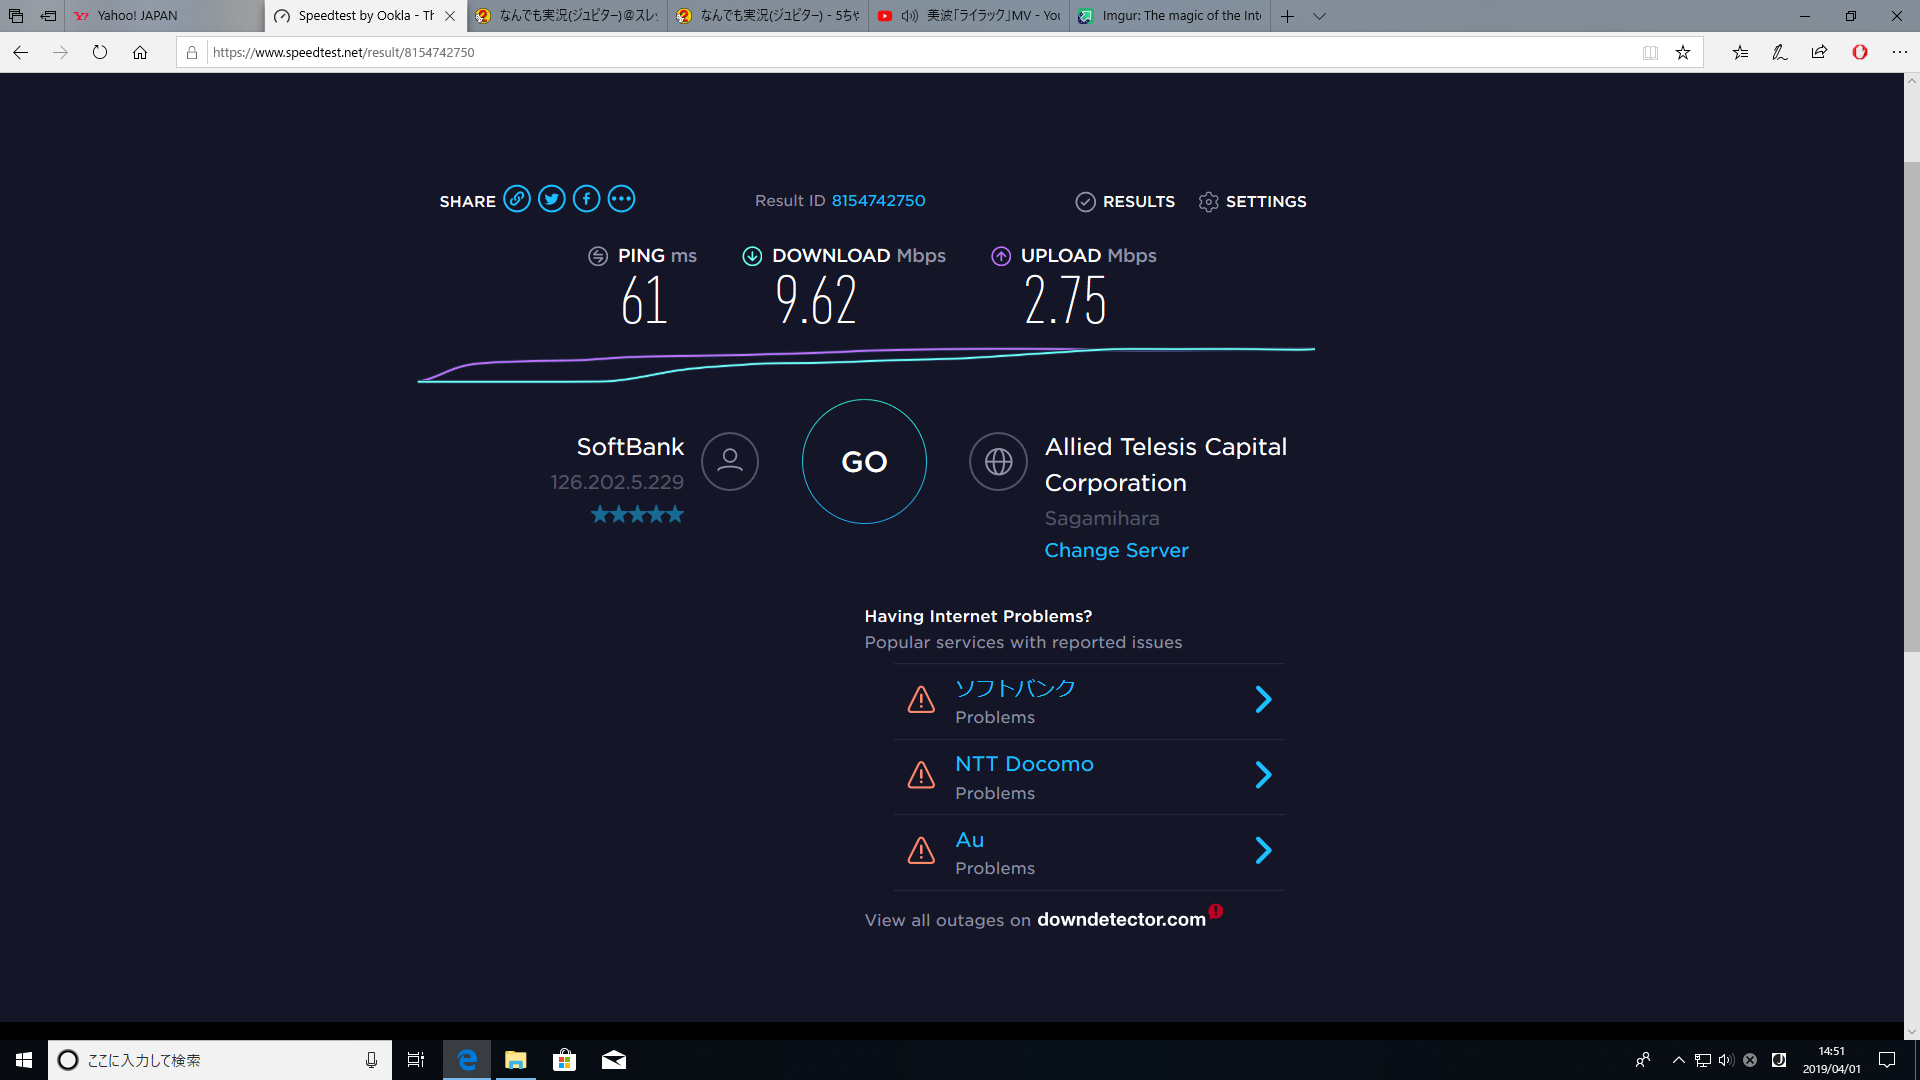This screenshot has width=1920, height=1080.
Task: Toggle the reading view icon in the address bar
Action: tap(1650, 52)
